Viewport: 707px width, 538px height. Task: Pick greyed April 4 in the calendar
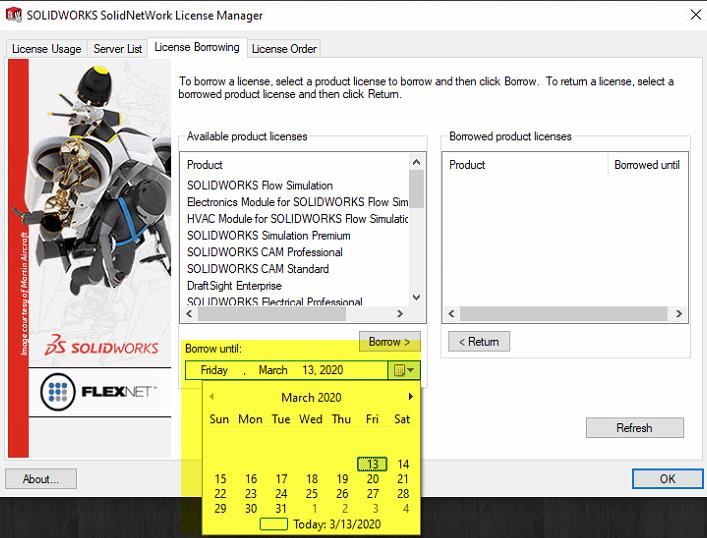406,509
